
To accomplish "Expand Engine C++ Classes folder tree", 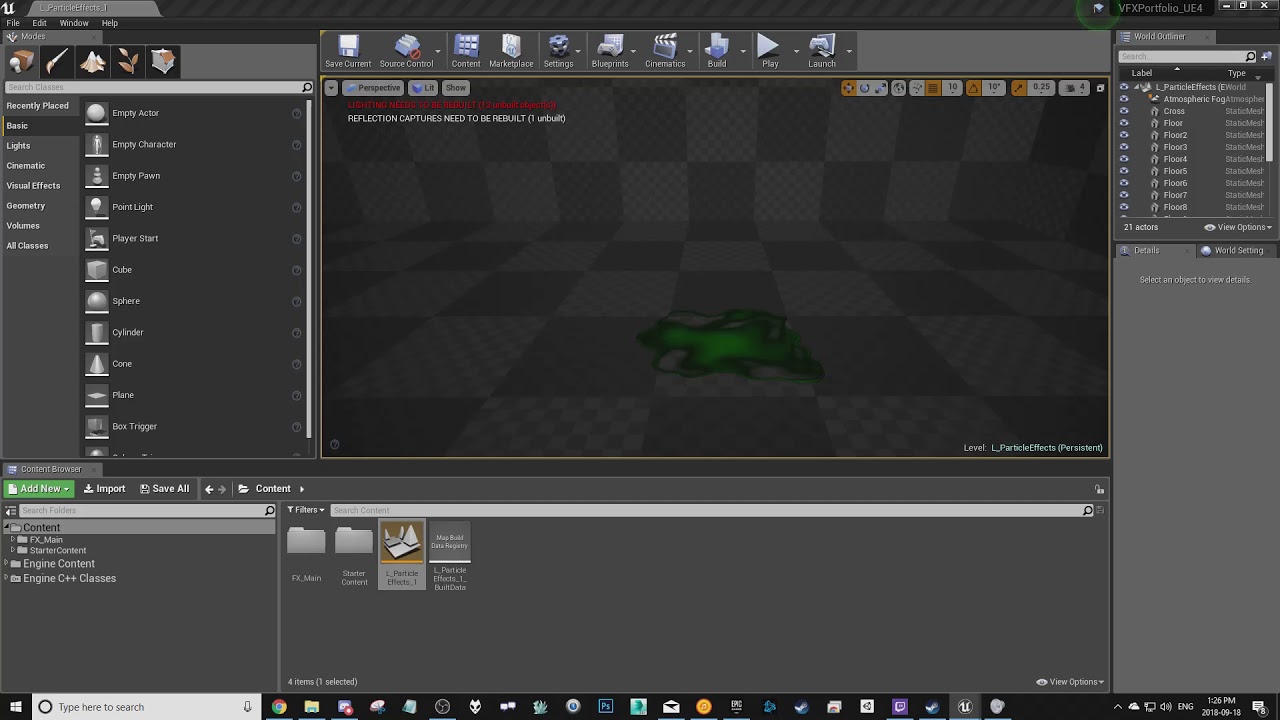I will pyautogui.click(x=6, y=579).
